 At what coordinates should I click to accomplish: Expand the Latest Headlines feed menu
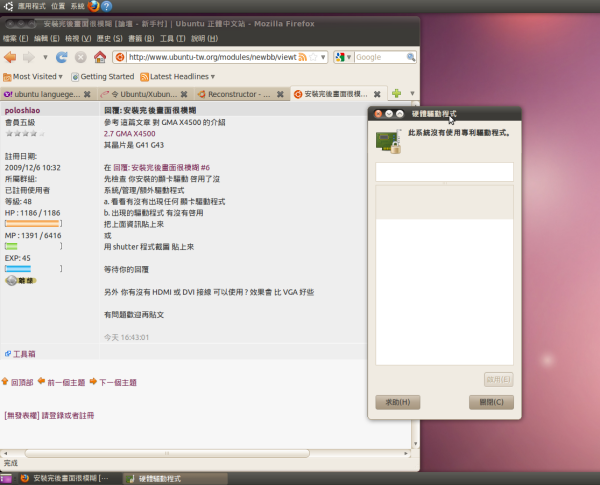coord(178,77)
